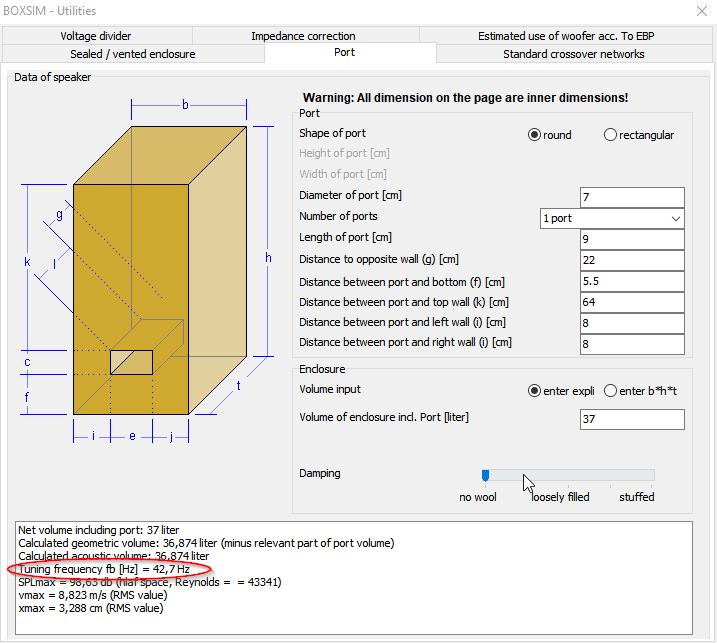Screen dimensions: 717x643
Task: Set damping slider to stuffed position
Action: [x=651, y=476]
